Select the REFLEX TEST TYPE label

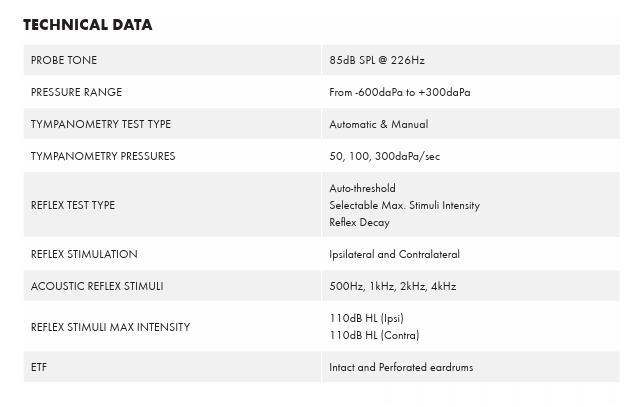click(73, 205)
